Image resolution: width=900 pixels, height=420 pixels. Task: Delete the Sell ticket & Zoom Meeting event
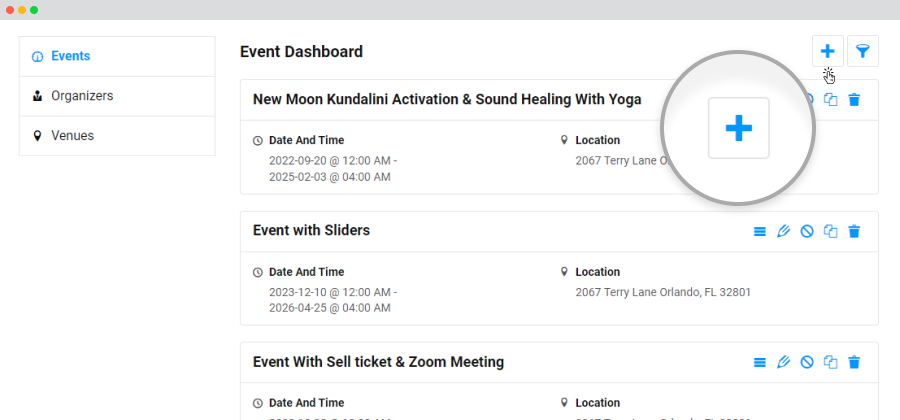point(854,362)
